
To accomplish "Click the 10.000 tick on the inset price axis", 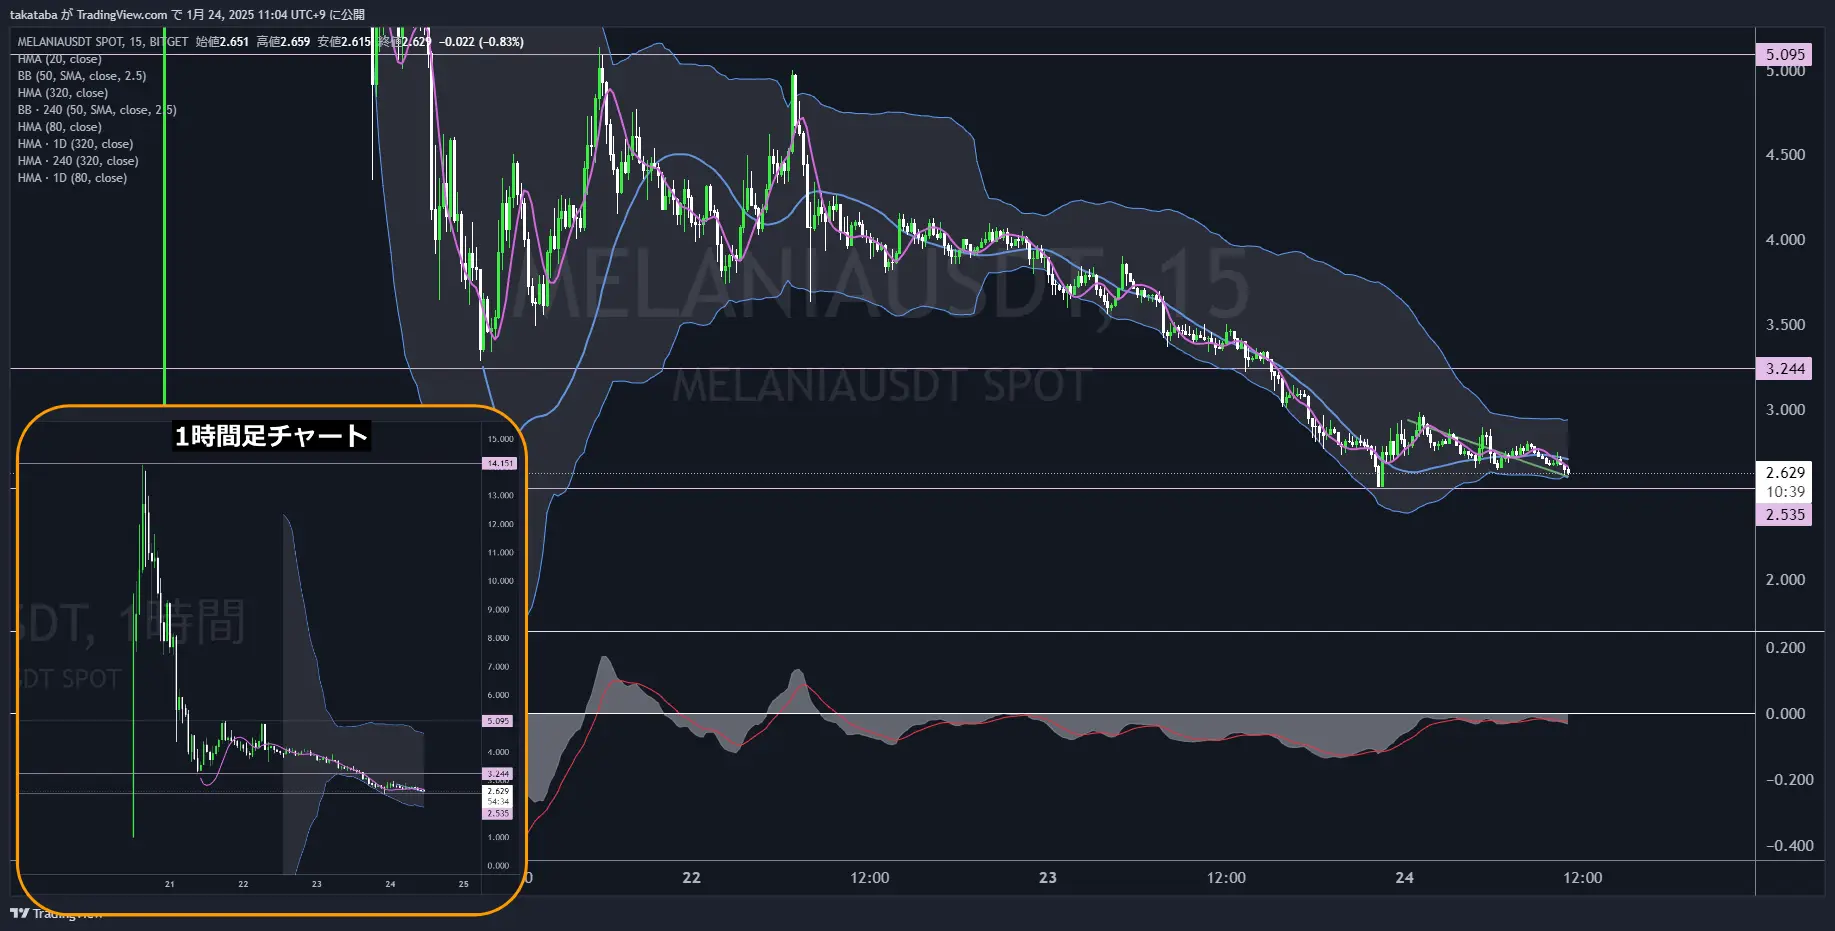I will click(x=500, y=581).
